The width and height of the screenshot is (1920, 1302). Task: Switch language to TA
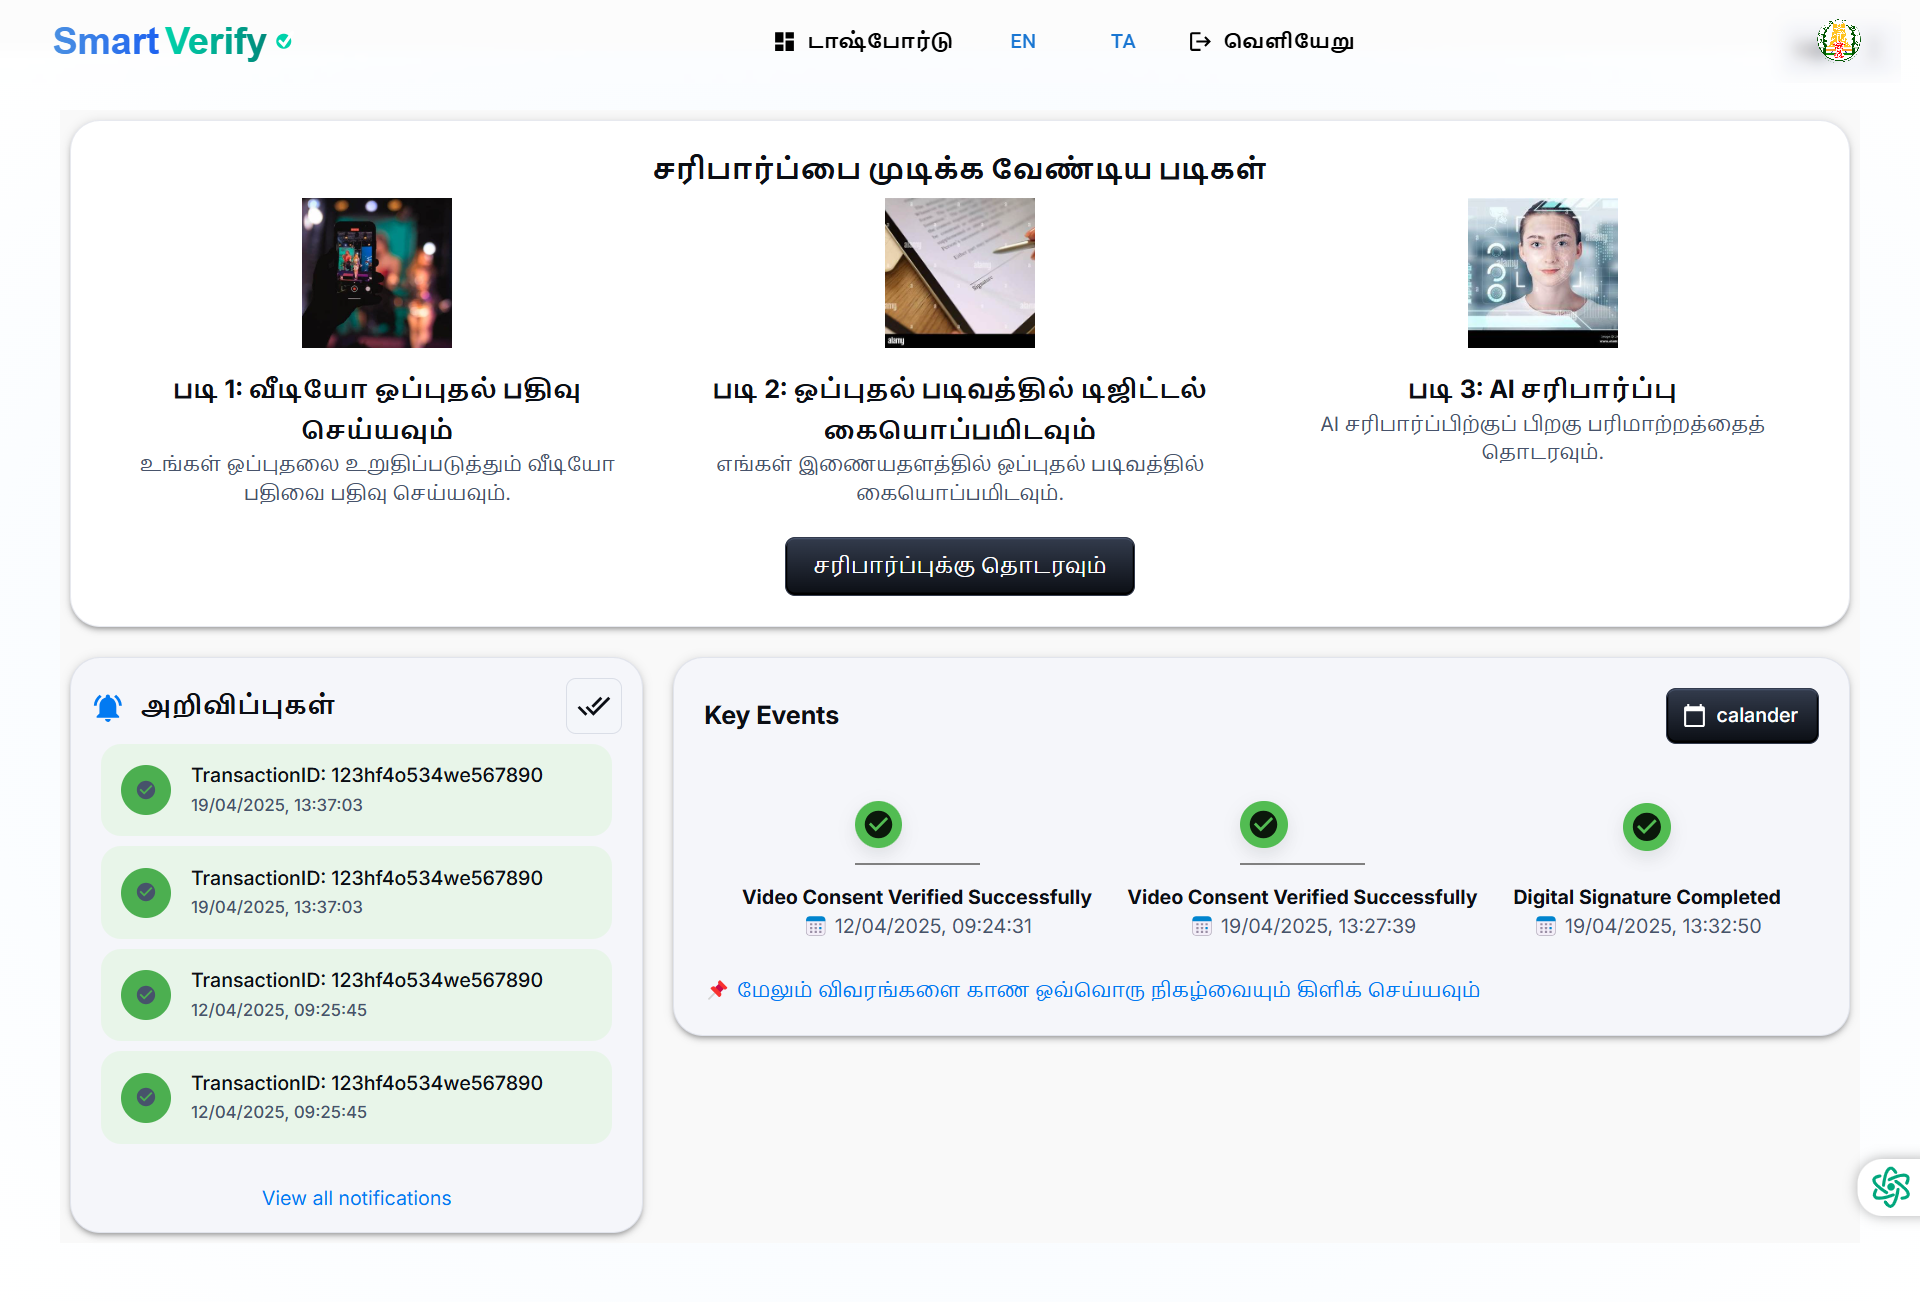1122,41
